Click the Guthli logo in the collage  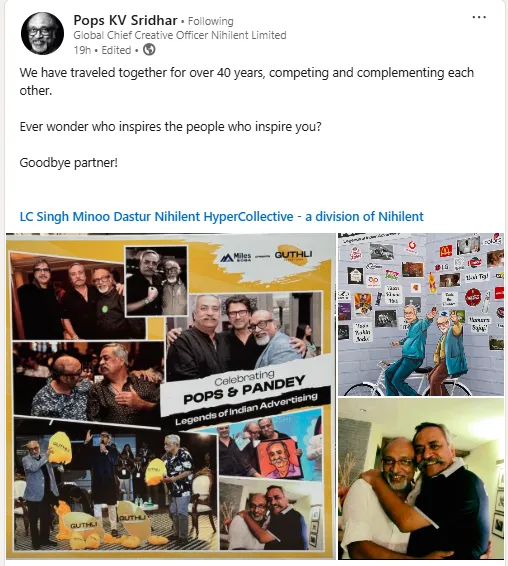pyautogui.click(x=293, y=255)
